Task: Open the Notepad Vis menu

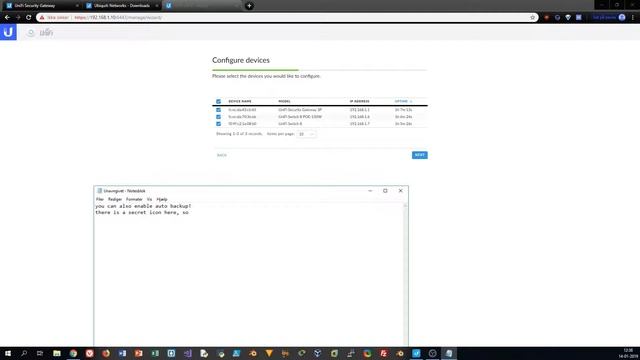Action: coord(149,199)
